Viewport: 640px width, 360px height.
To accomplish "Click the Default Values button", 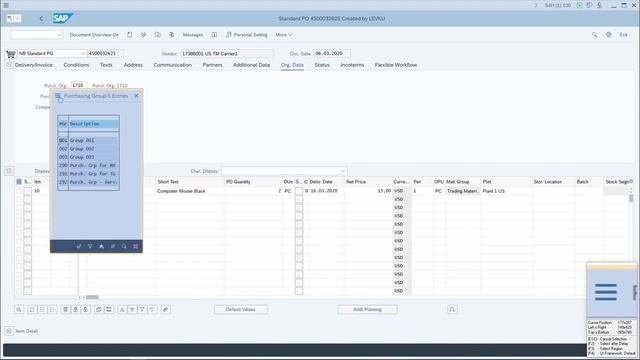I will (x=240, y=309).
